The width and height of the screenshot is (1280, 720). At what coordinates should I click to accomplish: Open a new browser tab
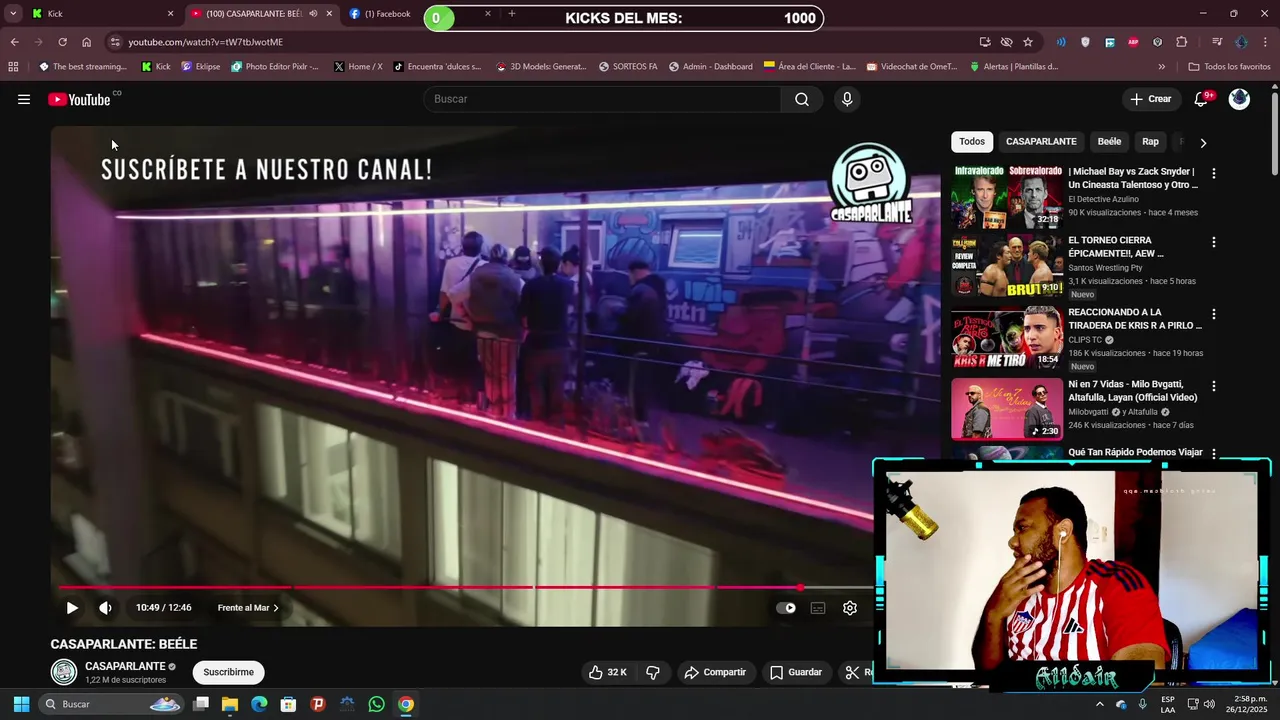(x=512, y=14)
